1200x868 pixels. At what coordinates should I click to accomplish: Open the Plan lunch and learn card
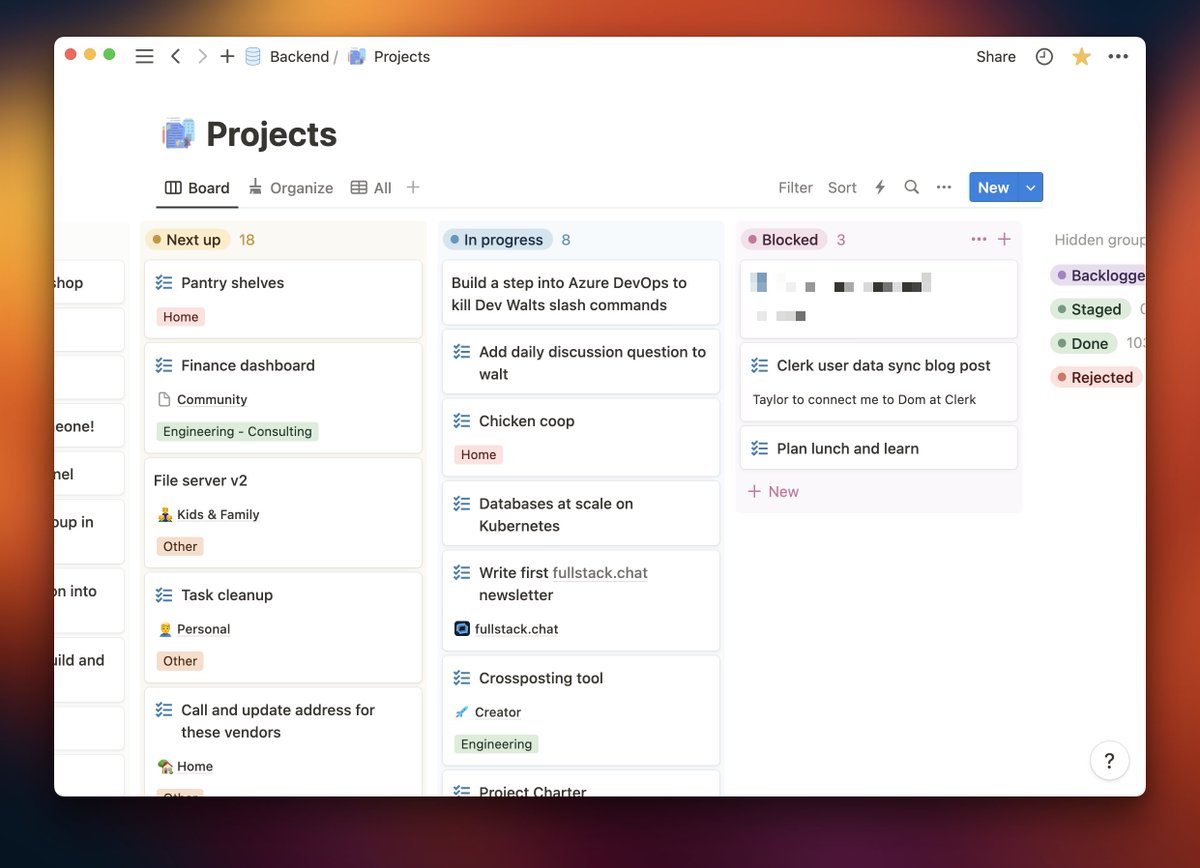tap(879, 448)
